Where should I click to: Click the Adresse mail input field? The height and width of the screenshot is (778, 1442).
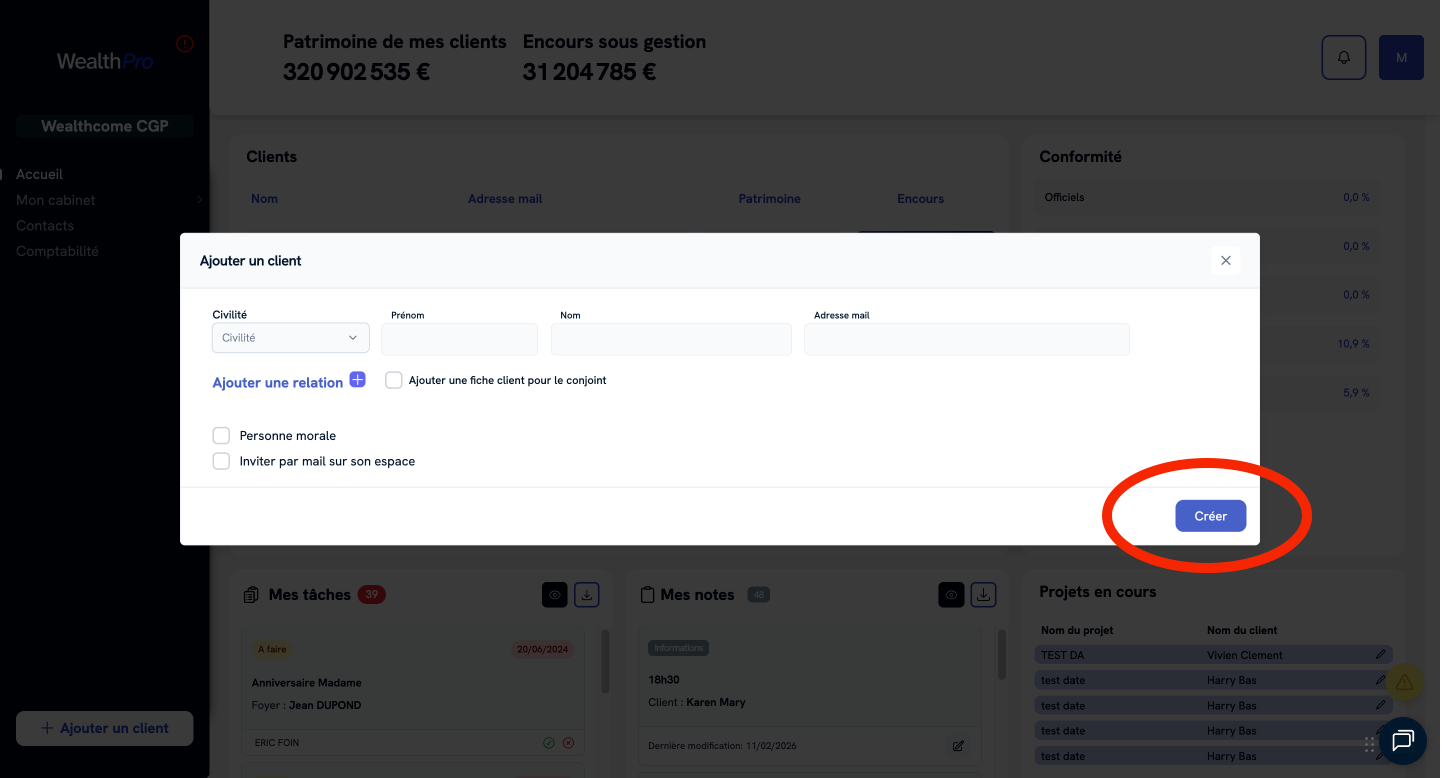tap(966, 339)
